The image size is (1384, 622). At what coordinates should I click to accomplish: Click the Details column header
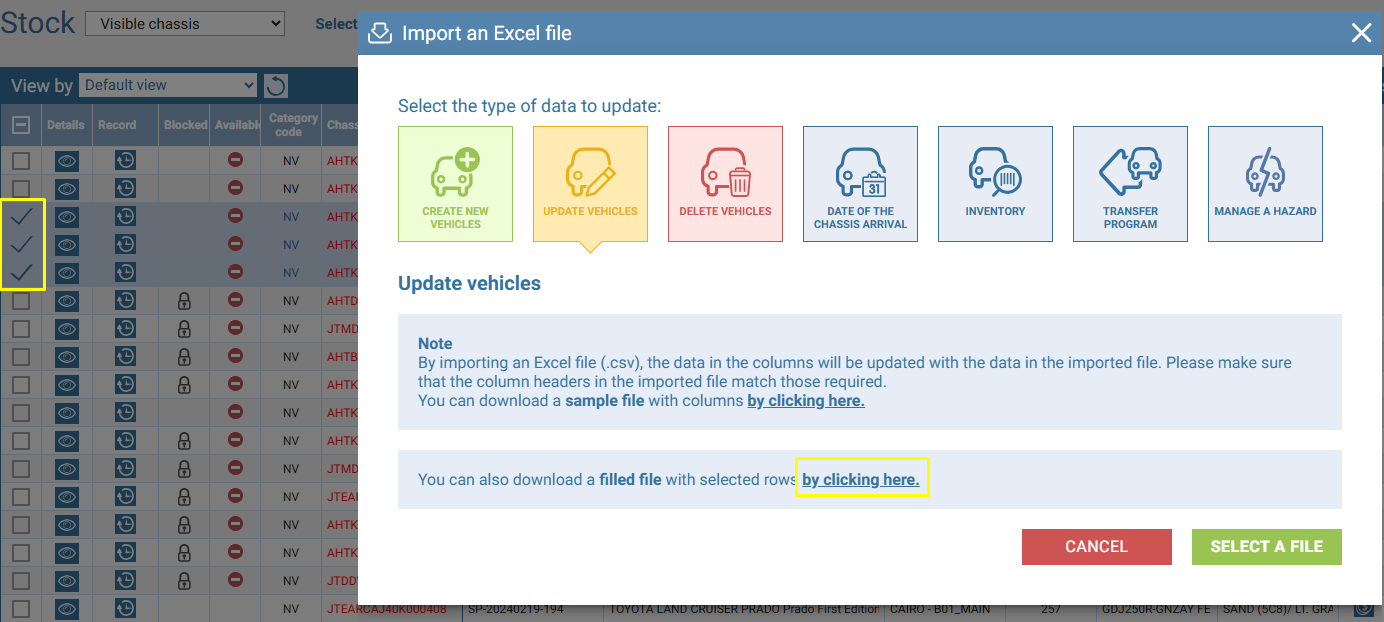(66, 125)
